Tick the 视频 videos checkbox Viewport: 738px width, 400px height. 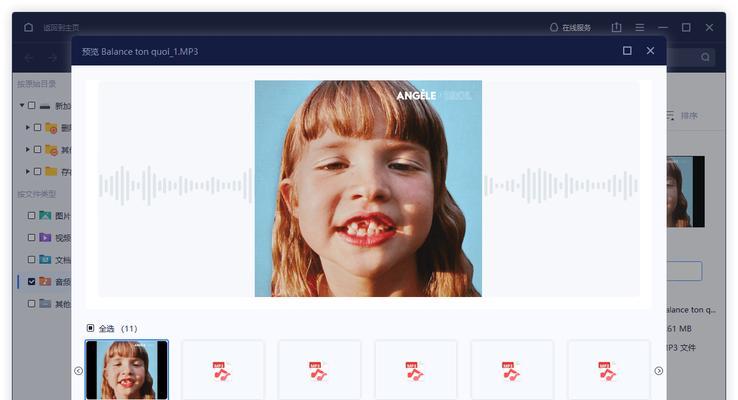(32, 237)
